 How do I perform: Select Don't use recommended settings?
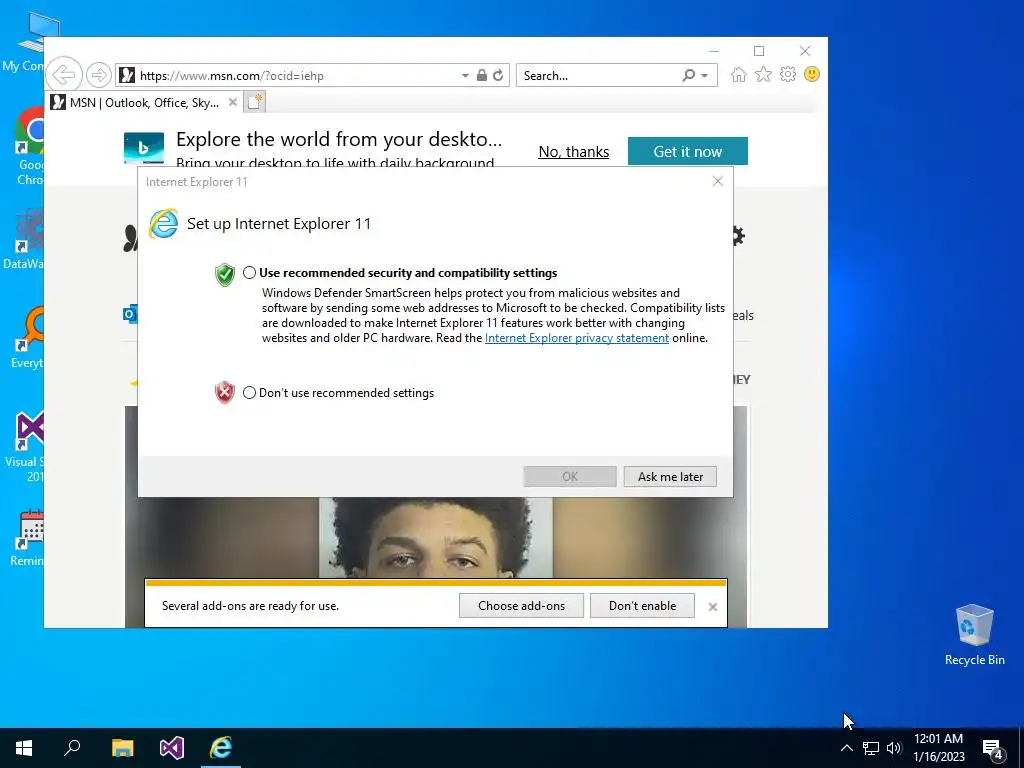249,392
